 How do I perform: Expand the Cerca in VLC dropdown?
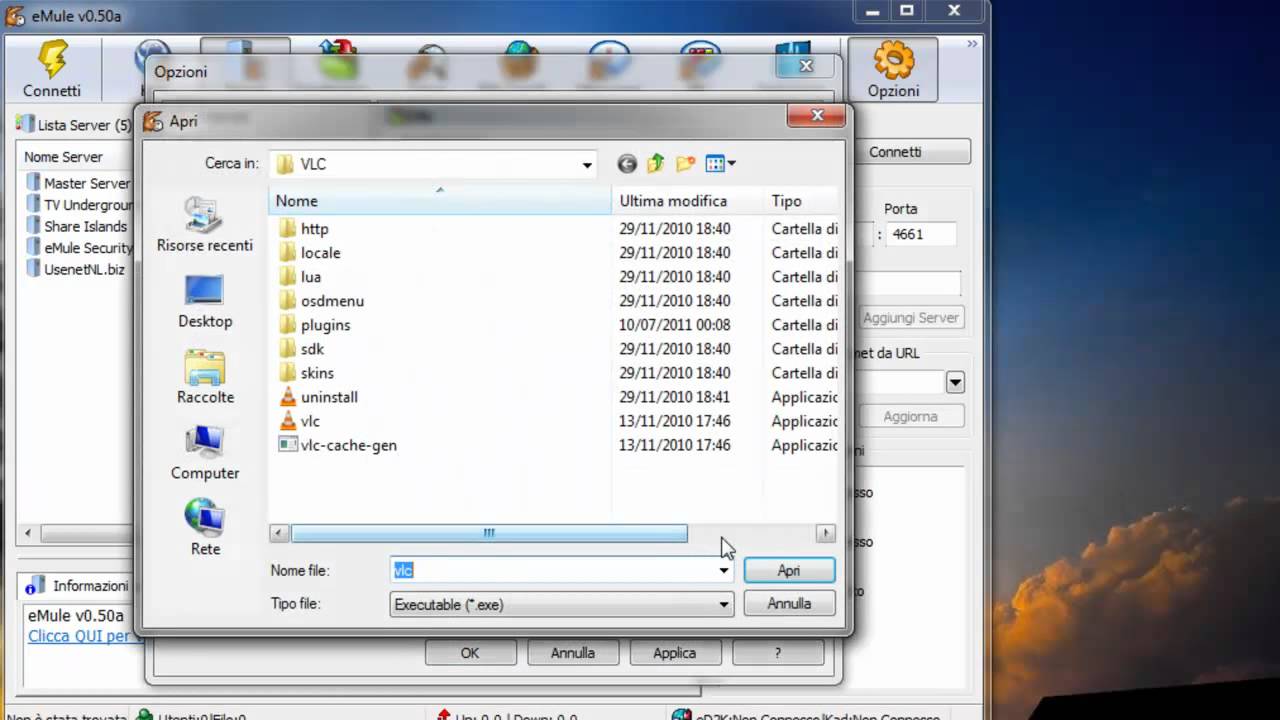[587, 164]
